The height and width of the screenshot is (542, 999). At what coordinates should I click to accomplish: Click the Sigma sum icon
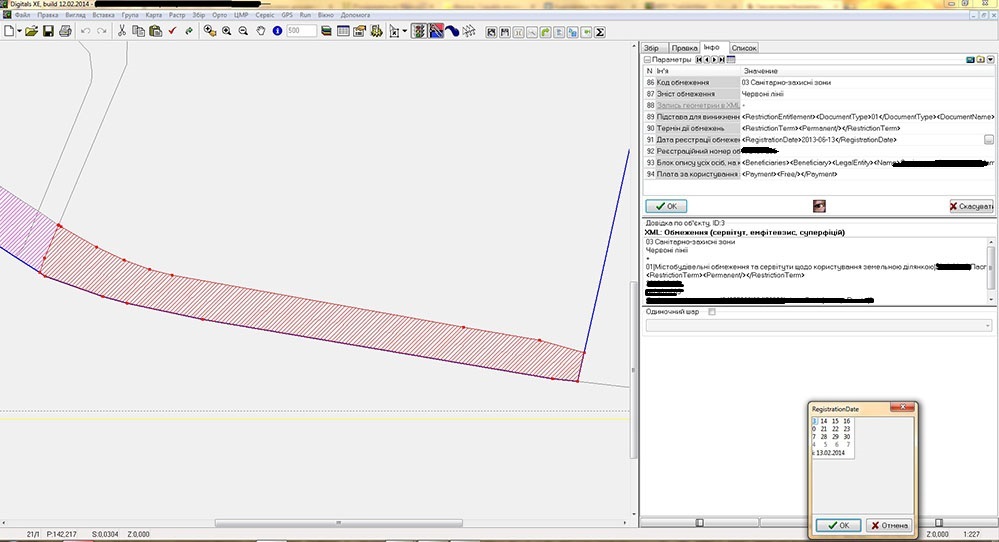pos(599,31)
